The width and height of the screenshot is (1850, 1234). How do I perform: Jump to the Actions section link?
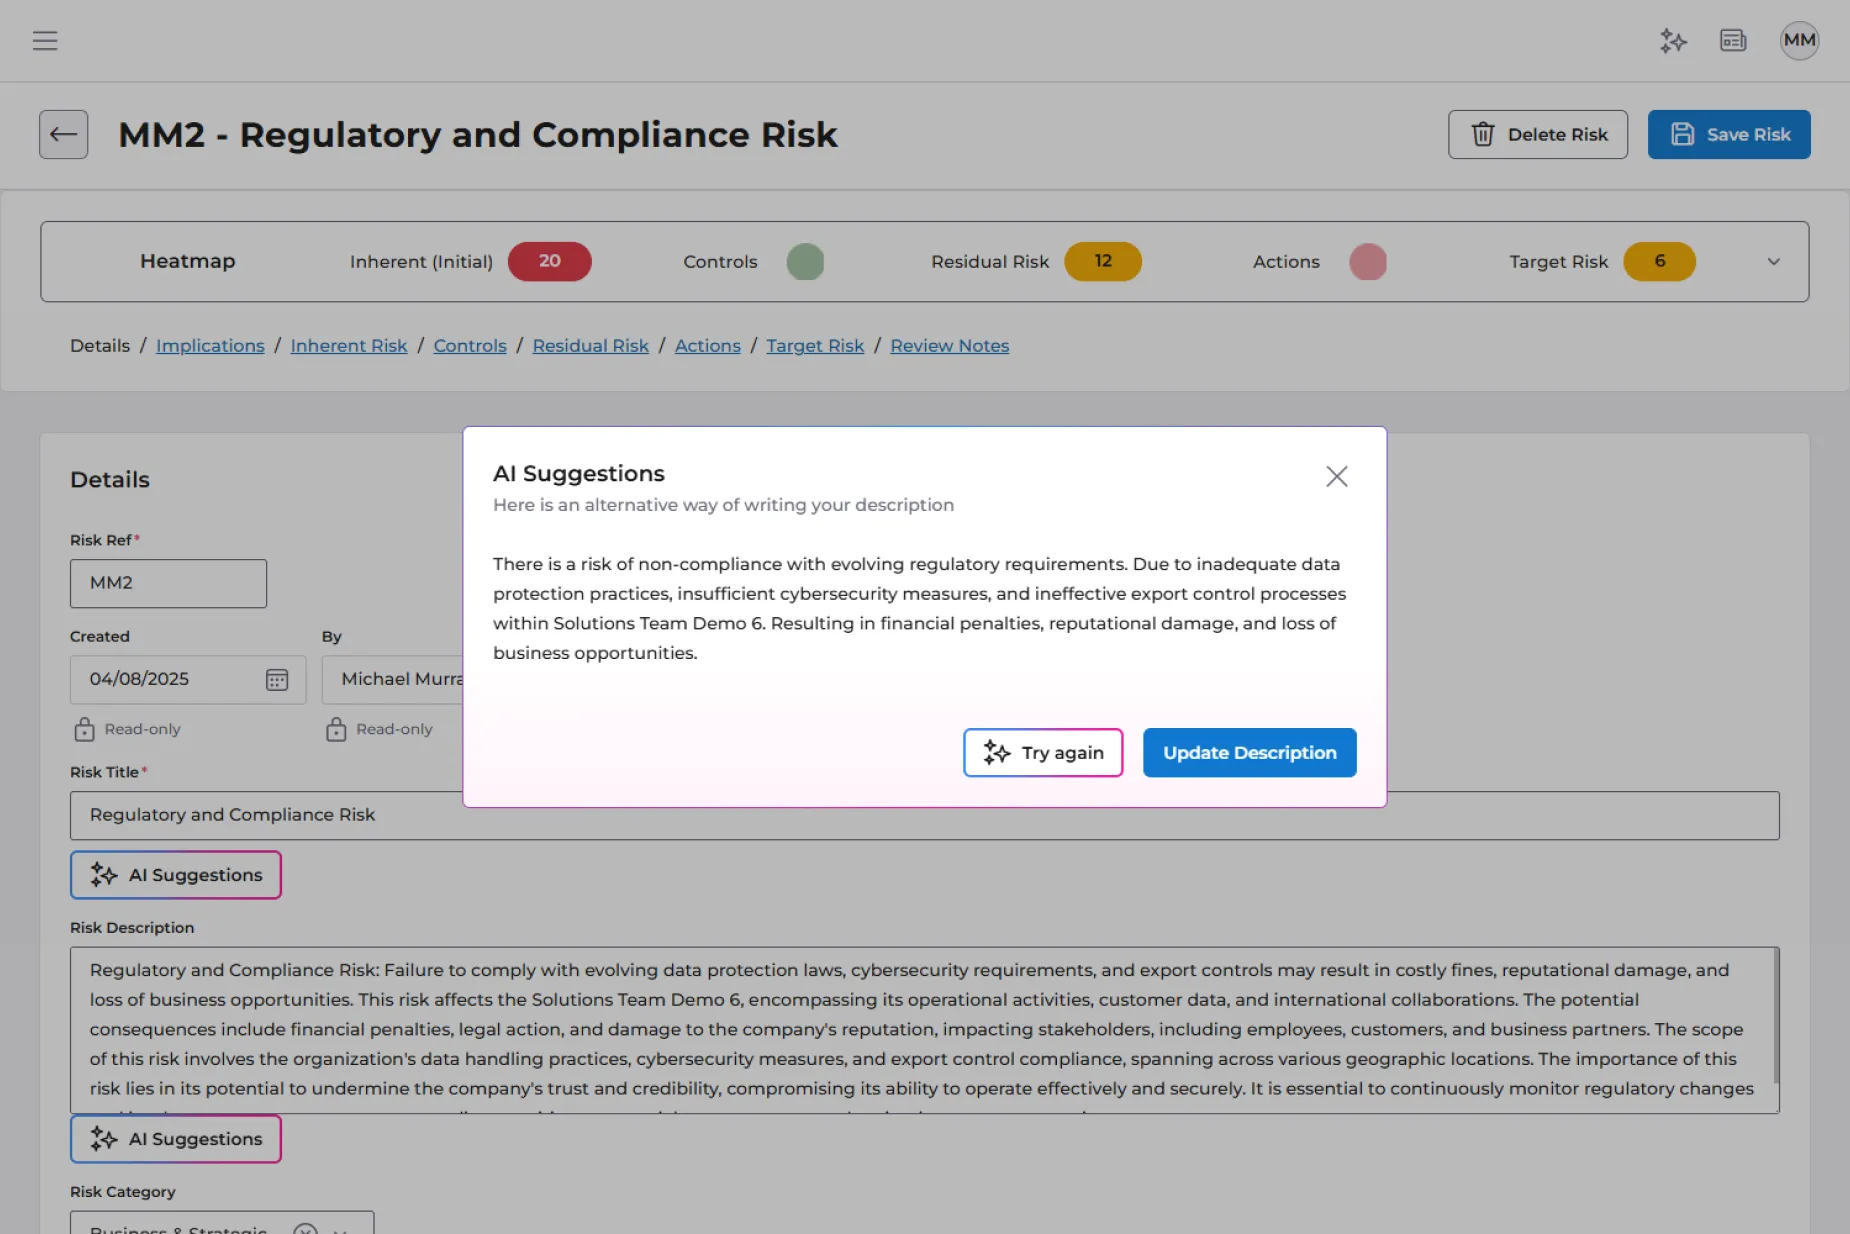[x=707, y=346]
